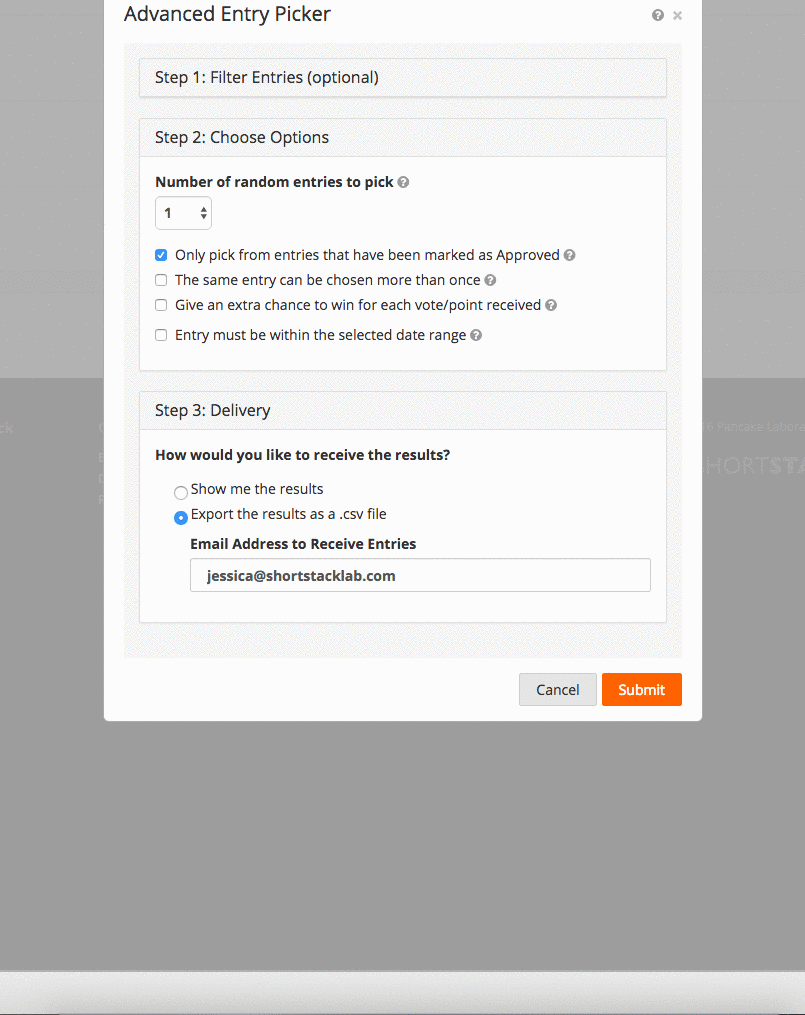Select the Show me the results option
This screenshot has width=805, height=1015.
tap(181, 492)
